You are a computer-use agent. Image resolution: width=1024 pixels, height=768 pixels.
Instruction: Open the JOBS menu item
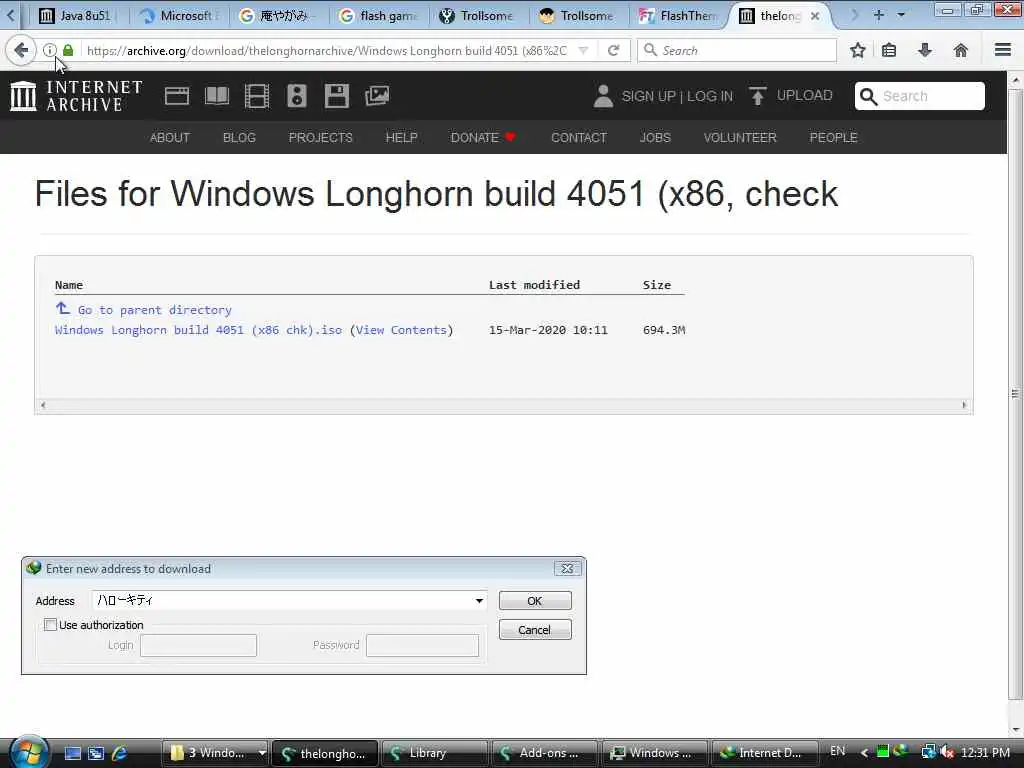pyautogui.click(x=655, y=138)
